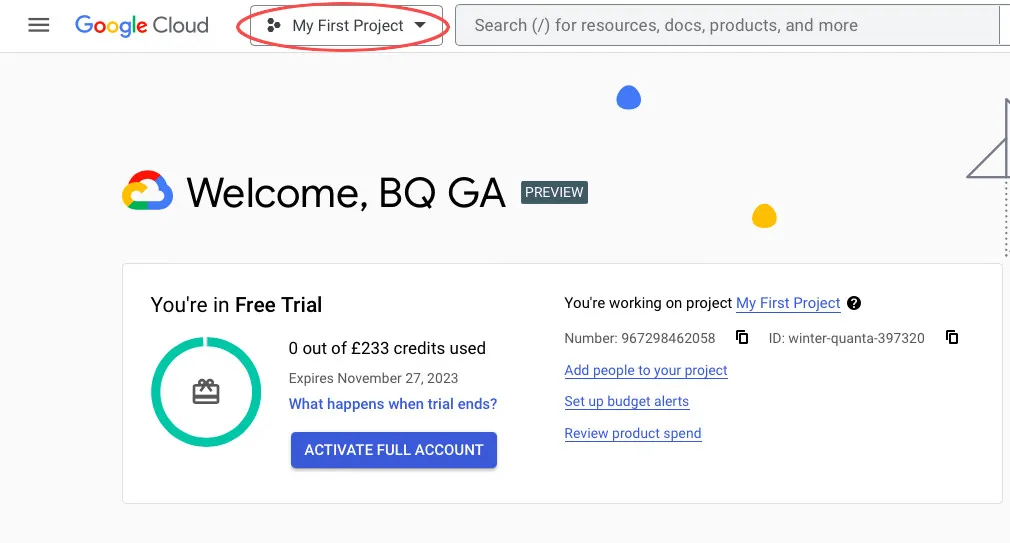1010x543 pixels.
Task: Click the Google Cloud logo
Action: 142,25
